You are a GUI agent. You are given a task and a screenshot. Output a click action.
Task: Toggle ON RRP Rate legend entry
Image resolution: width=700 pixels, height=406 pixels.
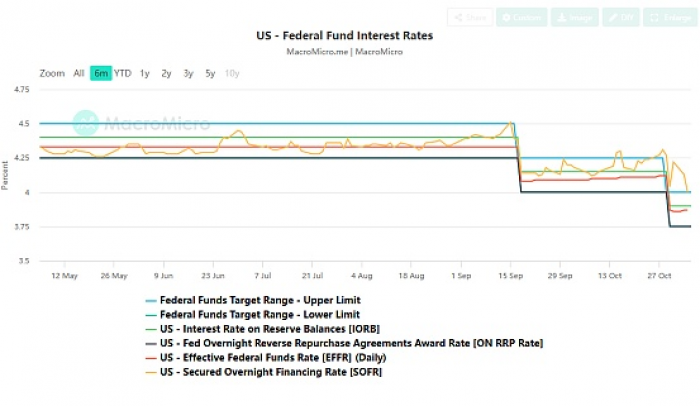click(x=343, y=343)
